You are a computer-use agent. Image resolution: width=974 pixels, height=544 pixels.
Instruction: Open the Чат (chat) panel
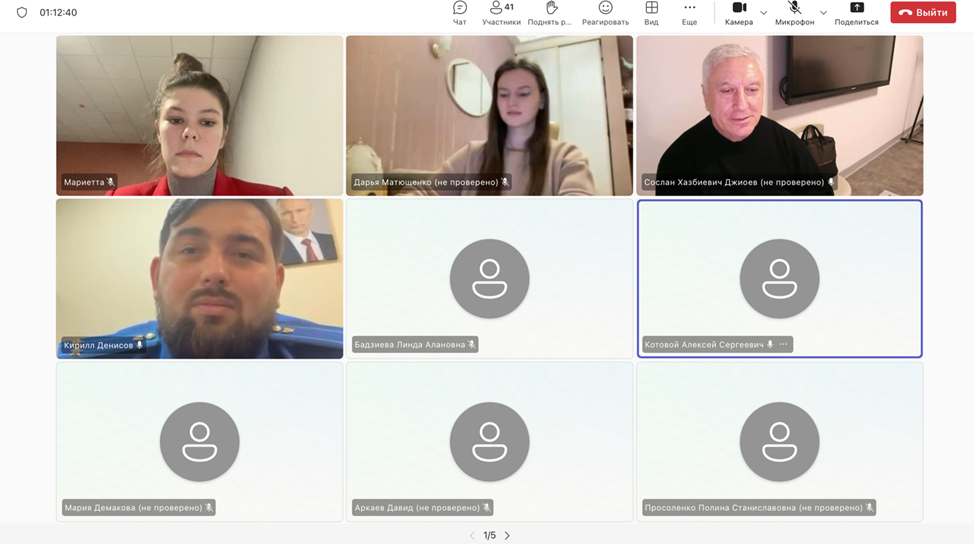459,12
